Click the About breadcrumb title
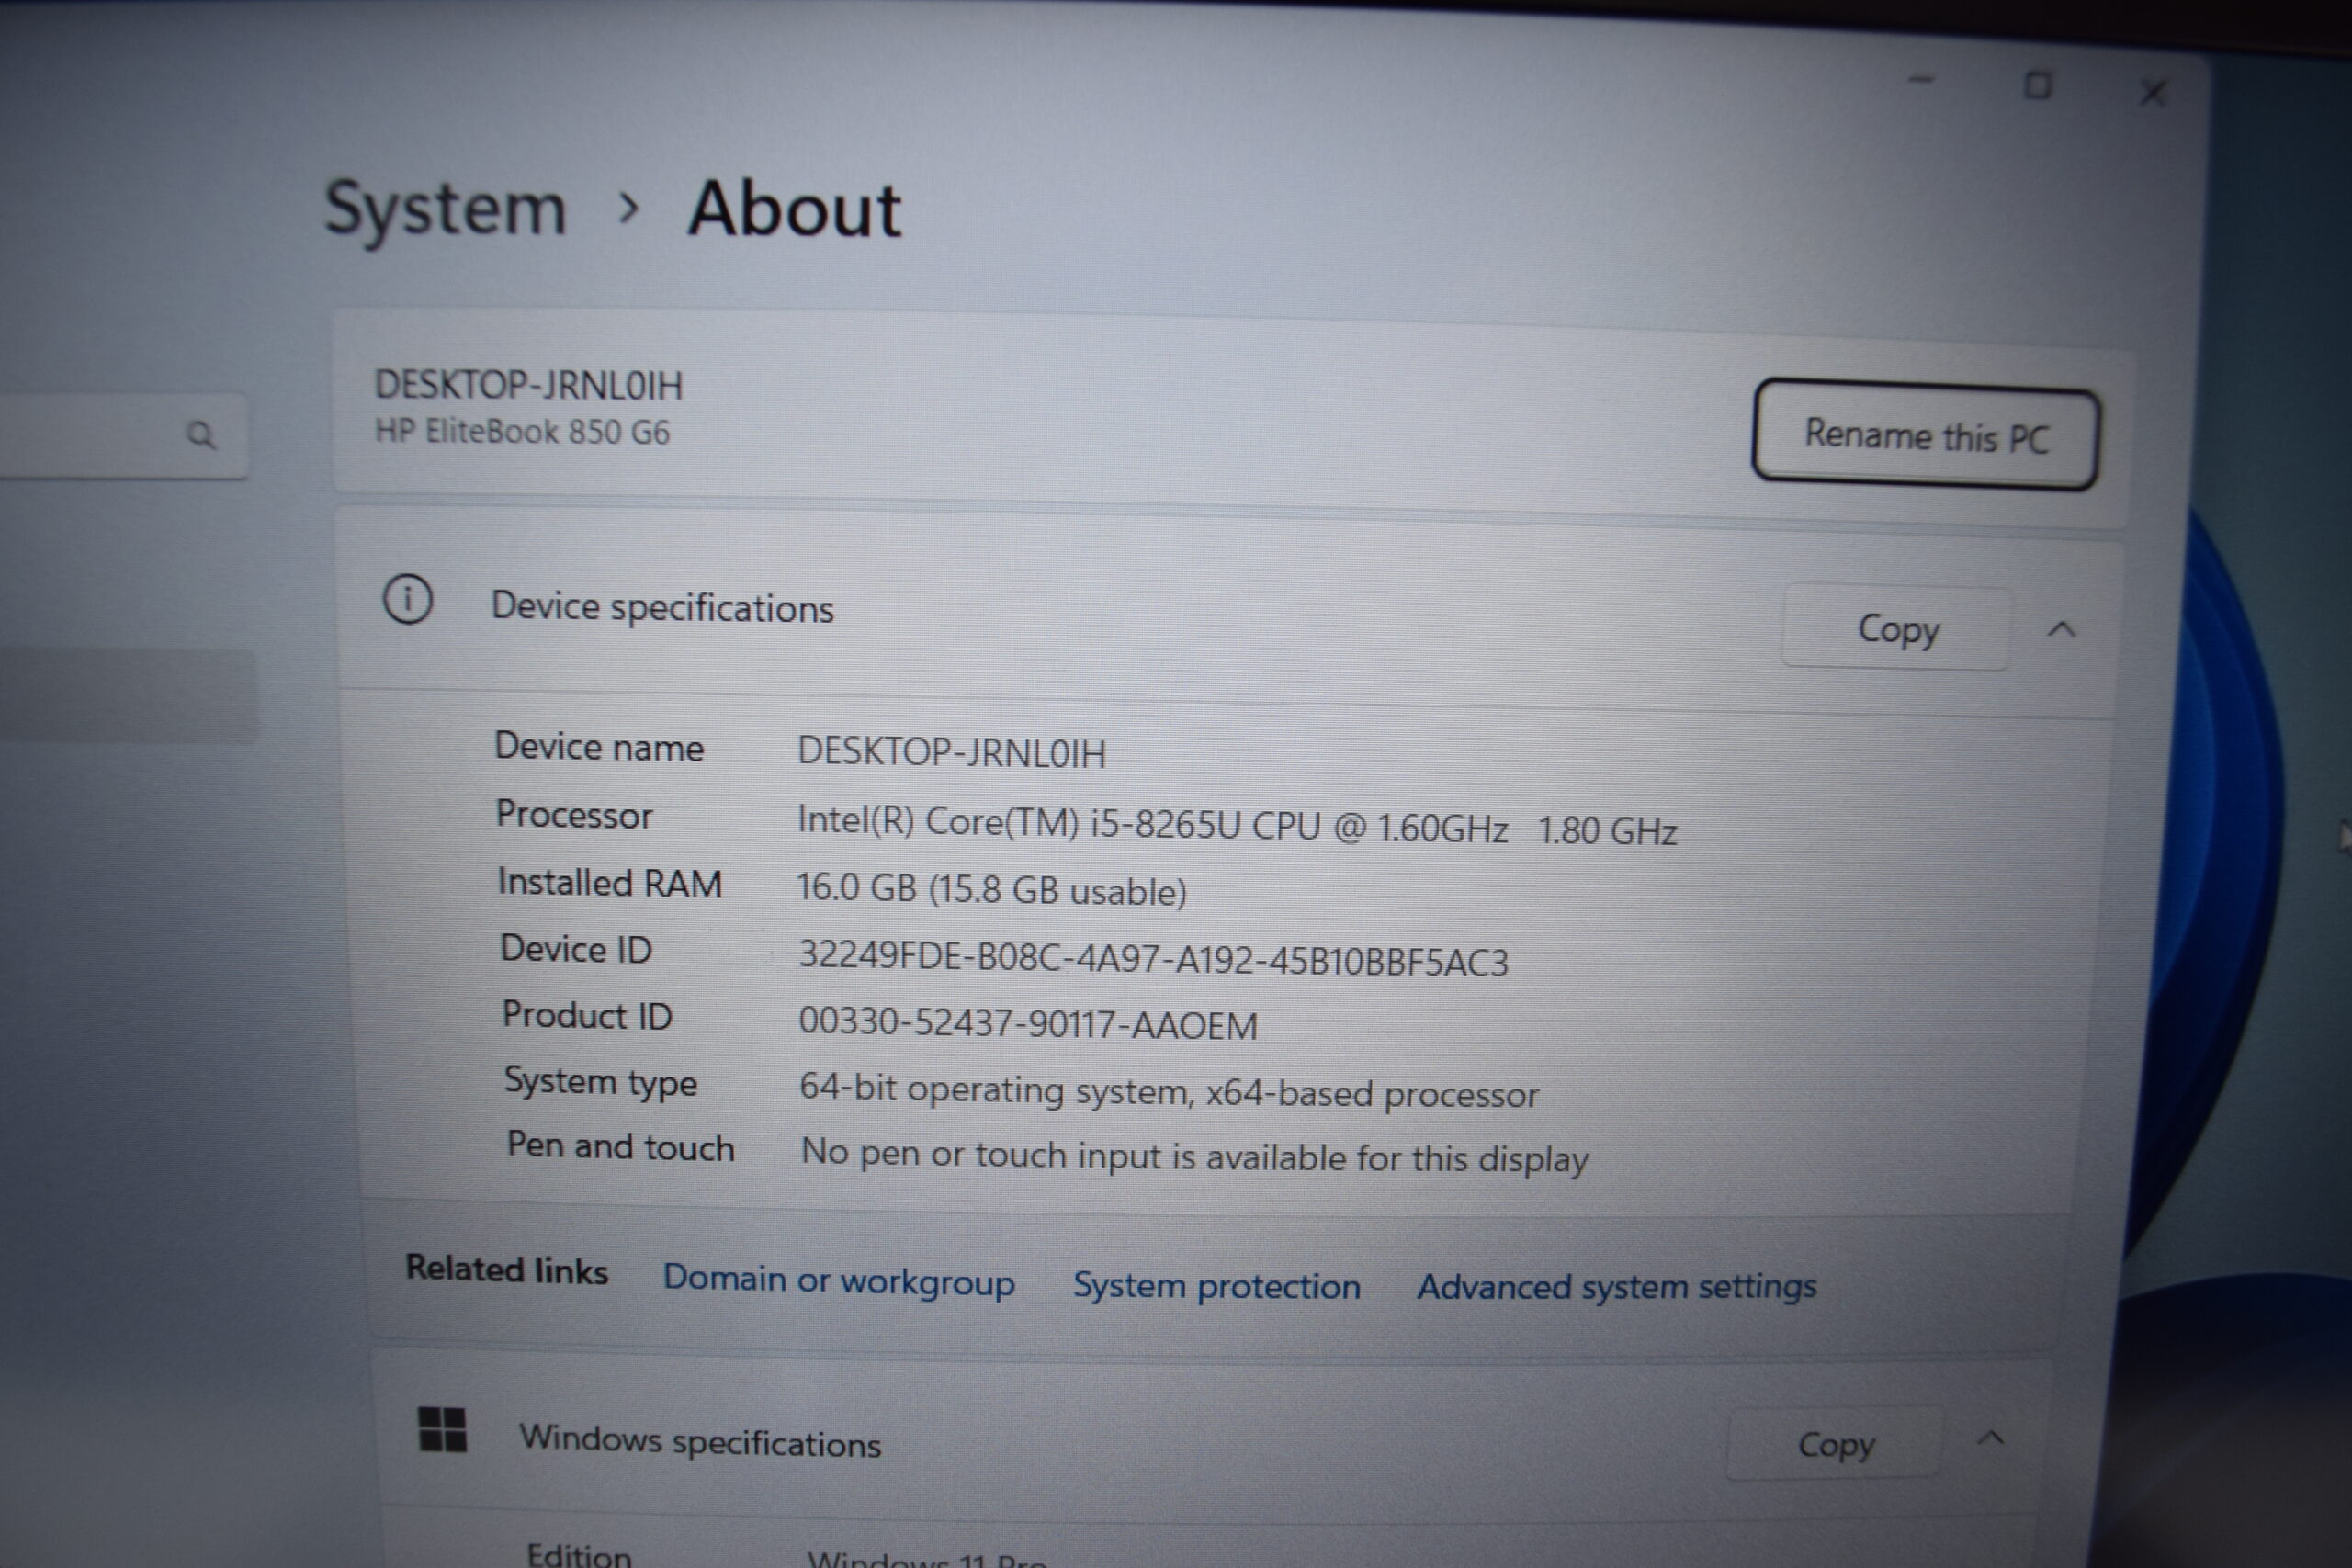The height and width of the screenshot is (1568, 2352). pyautogui.click(x=794, y=209)
